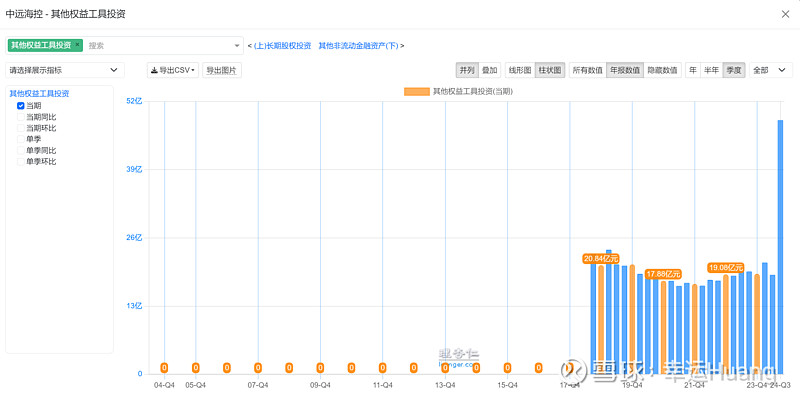This screenshot has width=800, height=397.
Task: Expand the 全部 time range dropdown
Action: click(x=771, y=70)
